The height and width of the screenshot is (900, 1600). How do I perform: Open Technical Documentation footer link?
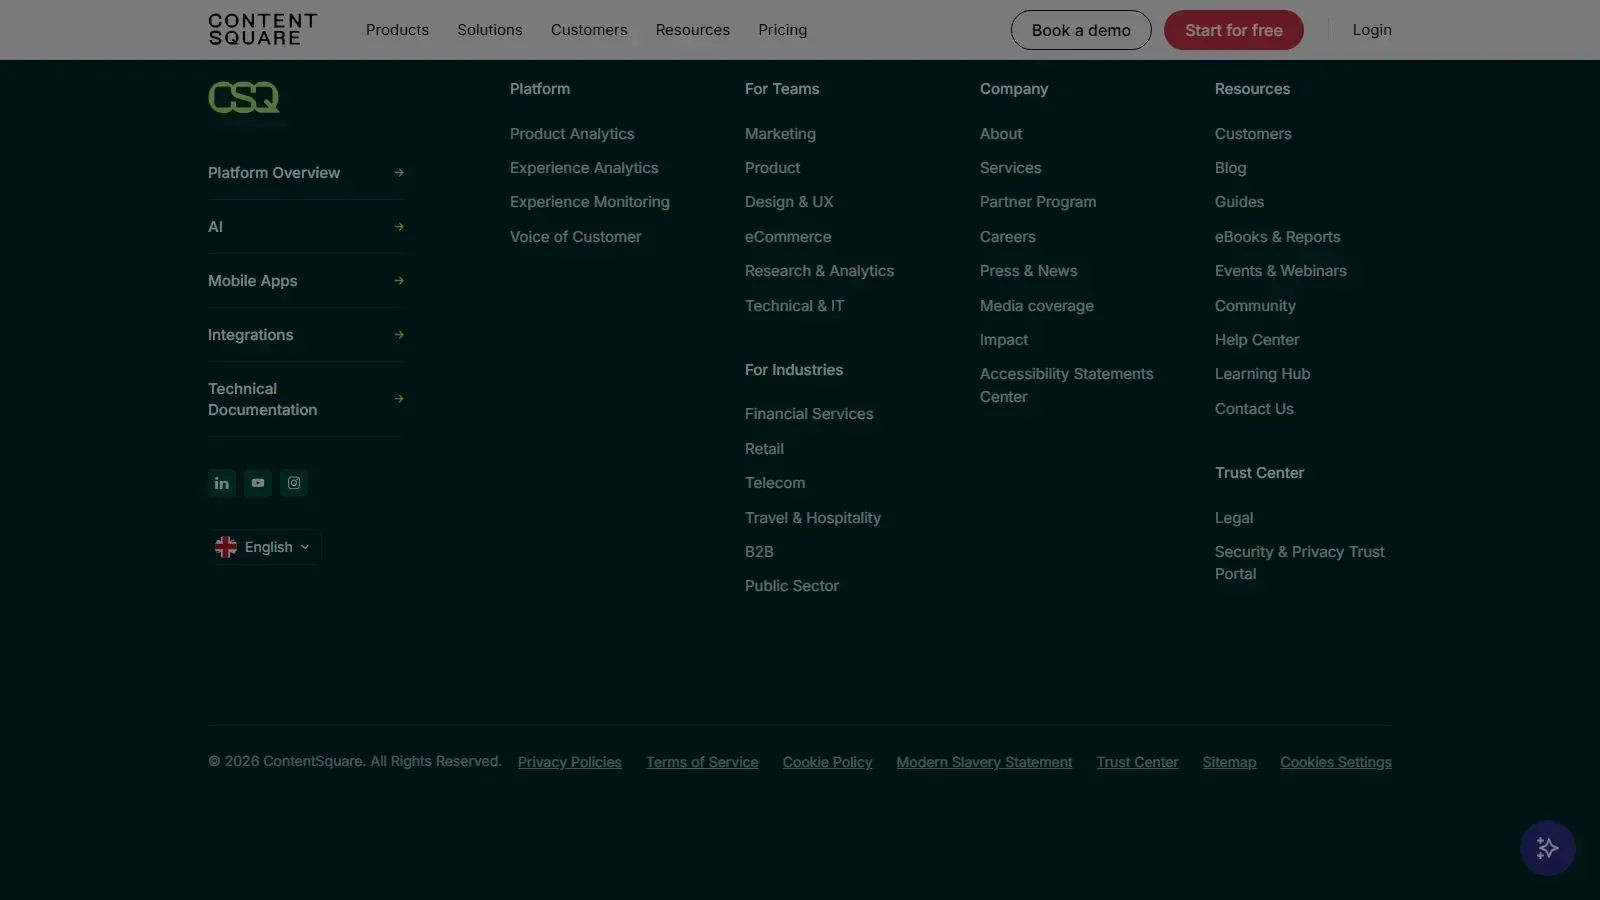[x=263, y=399]
